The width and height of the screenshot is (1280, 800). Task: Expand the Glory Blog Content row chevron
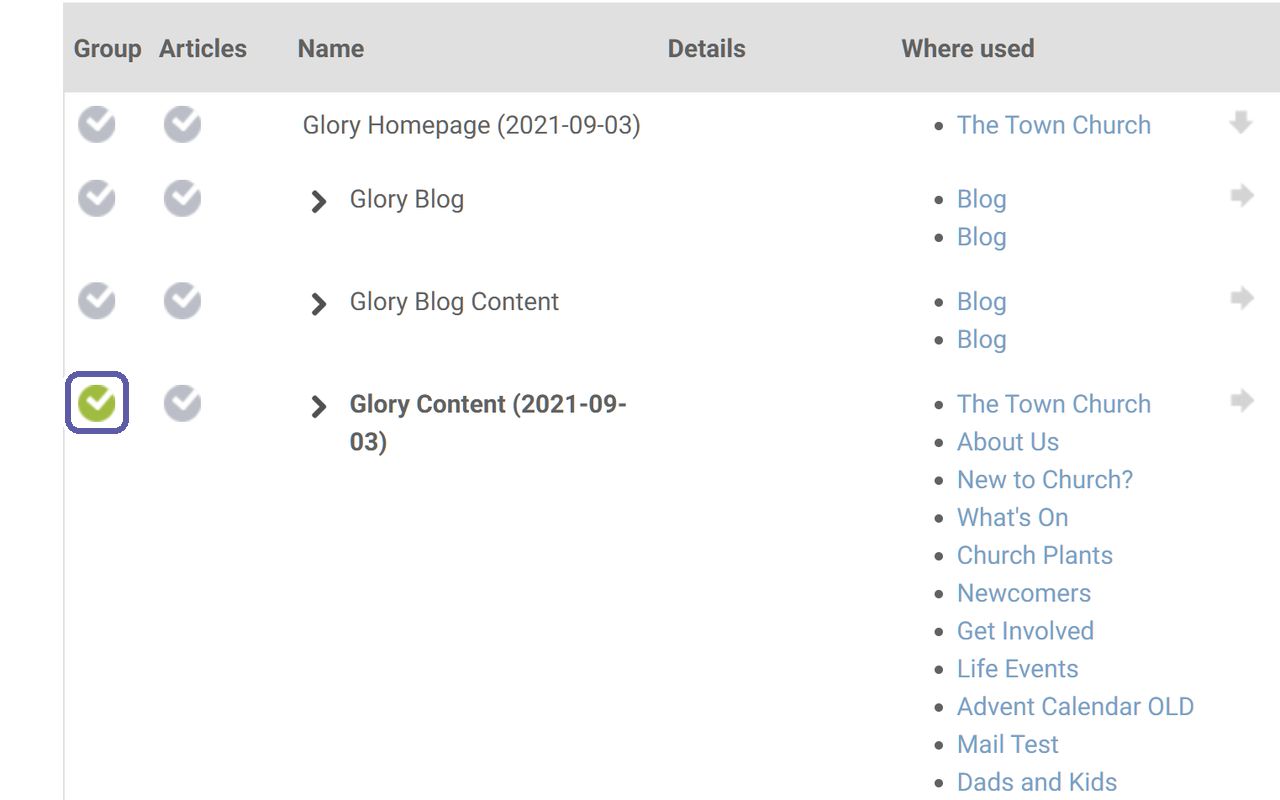pyautogui.click(x=319, y=303)
